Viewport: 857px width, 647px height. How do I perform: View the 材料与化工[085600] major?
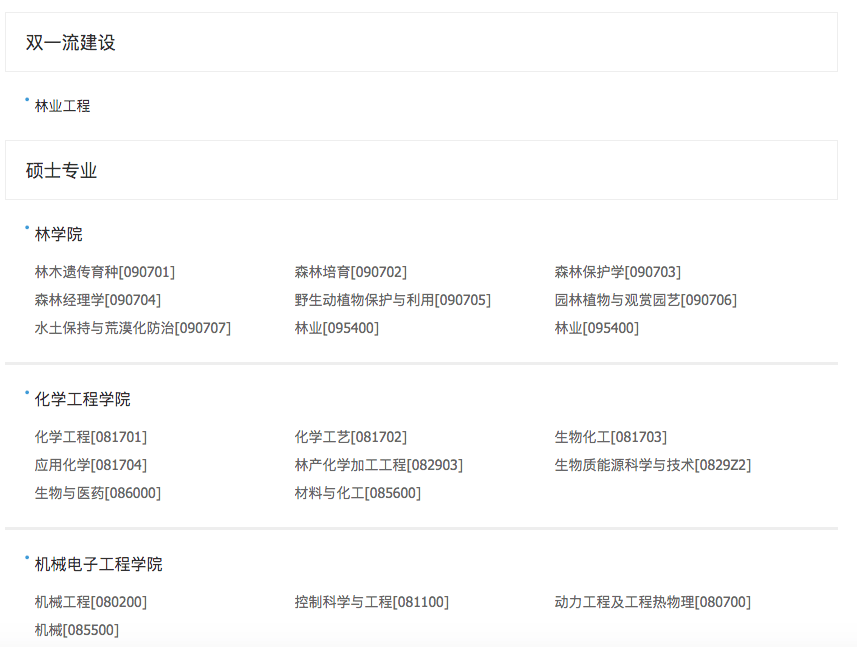[x=358, y=493]
